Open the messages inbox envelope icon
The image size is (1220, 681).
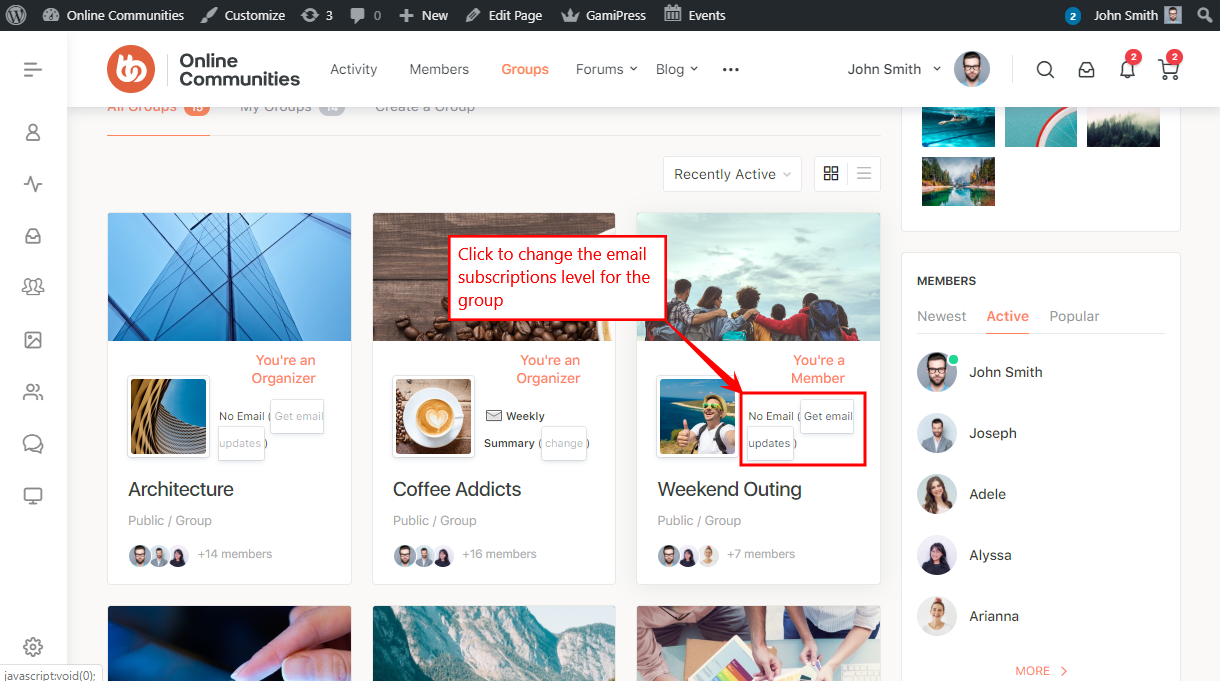(1086, 69)
